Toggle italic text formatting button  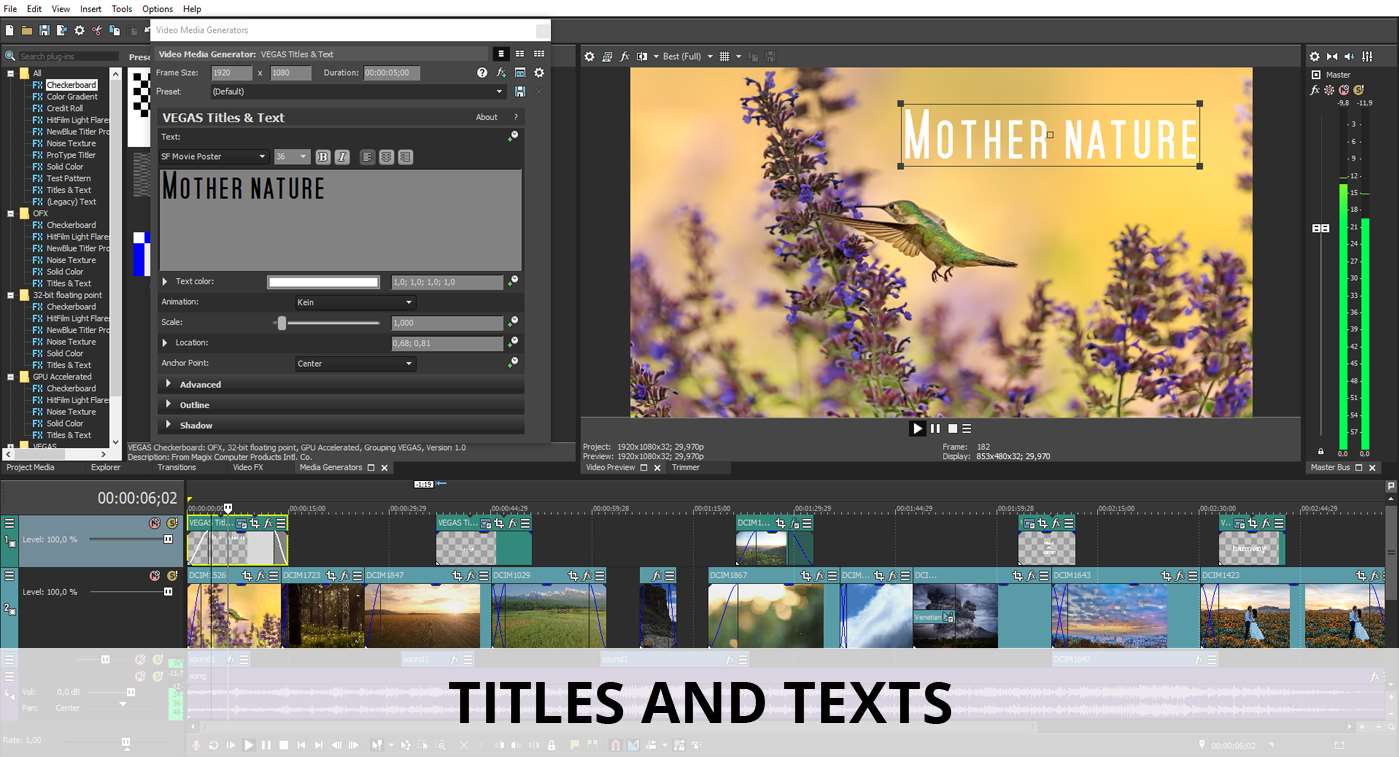(342, 157)
